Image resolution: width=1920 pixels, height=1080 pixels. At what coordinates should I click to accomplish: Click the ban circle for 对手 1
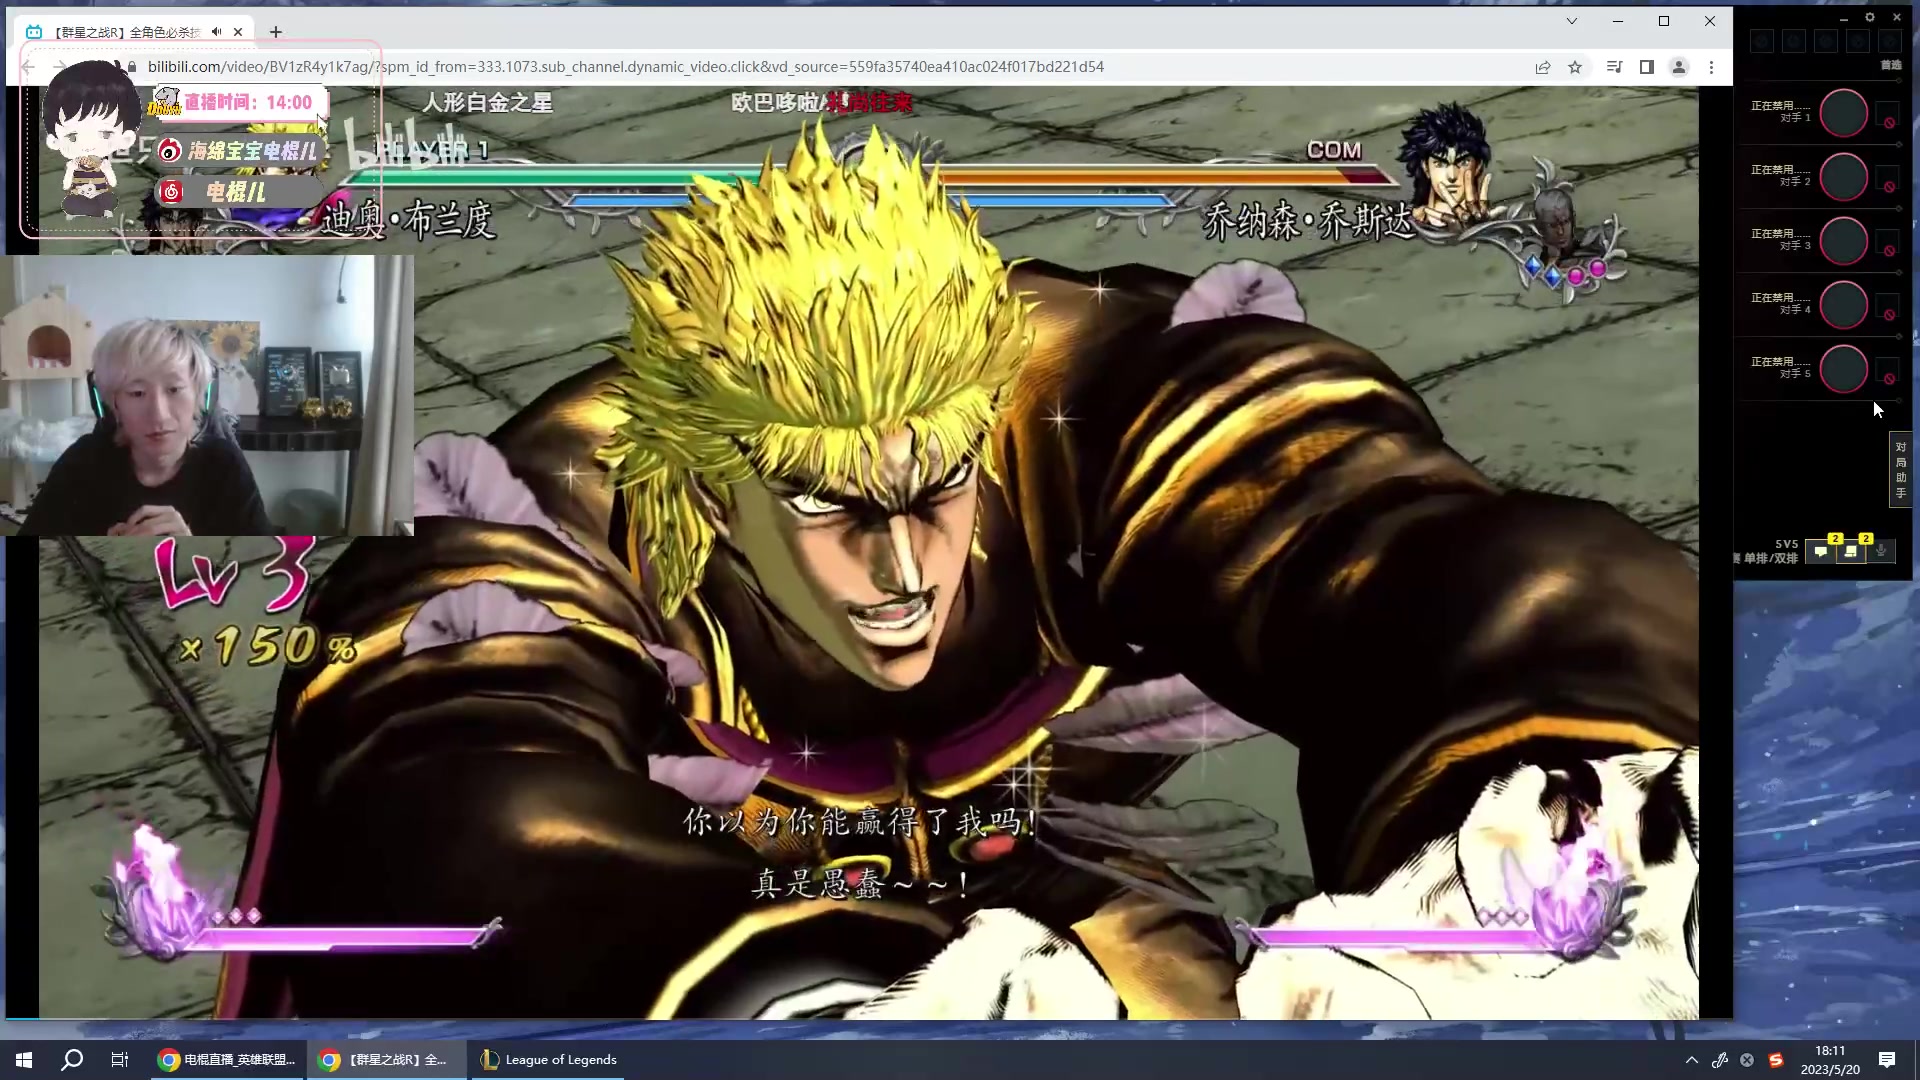[1843, 113]
